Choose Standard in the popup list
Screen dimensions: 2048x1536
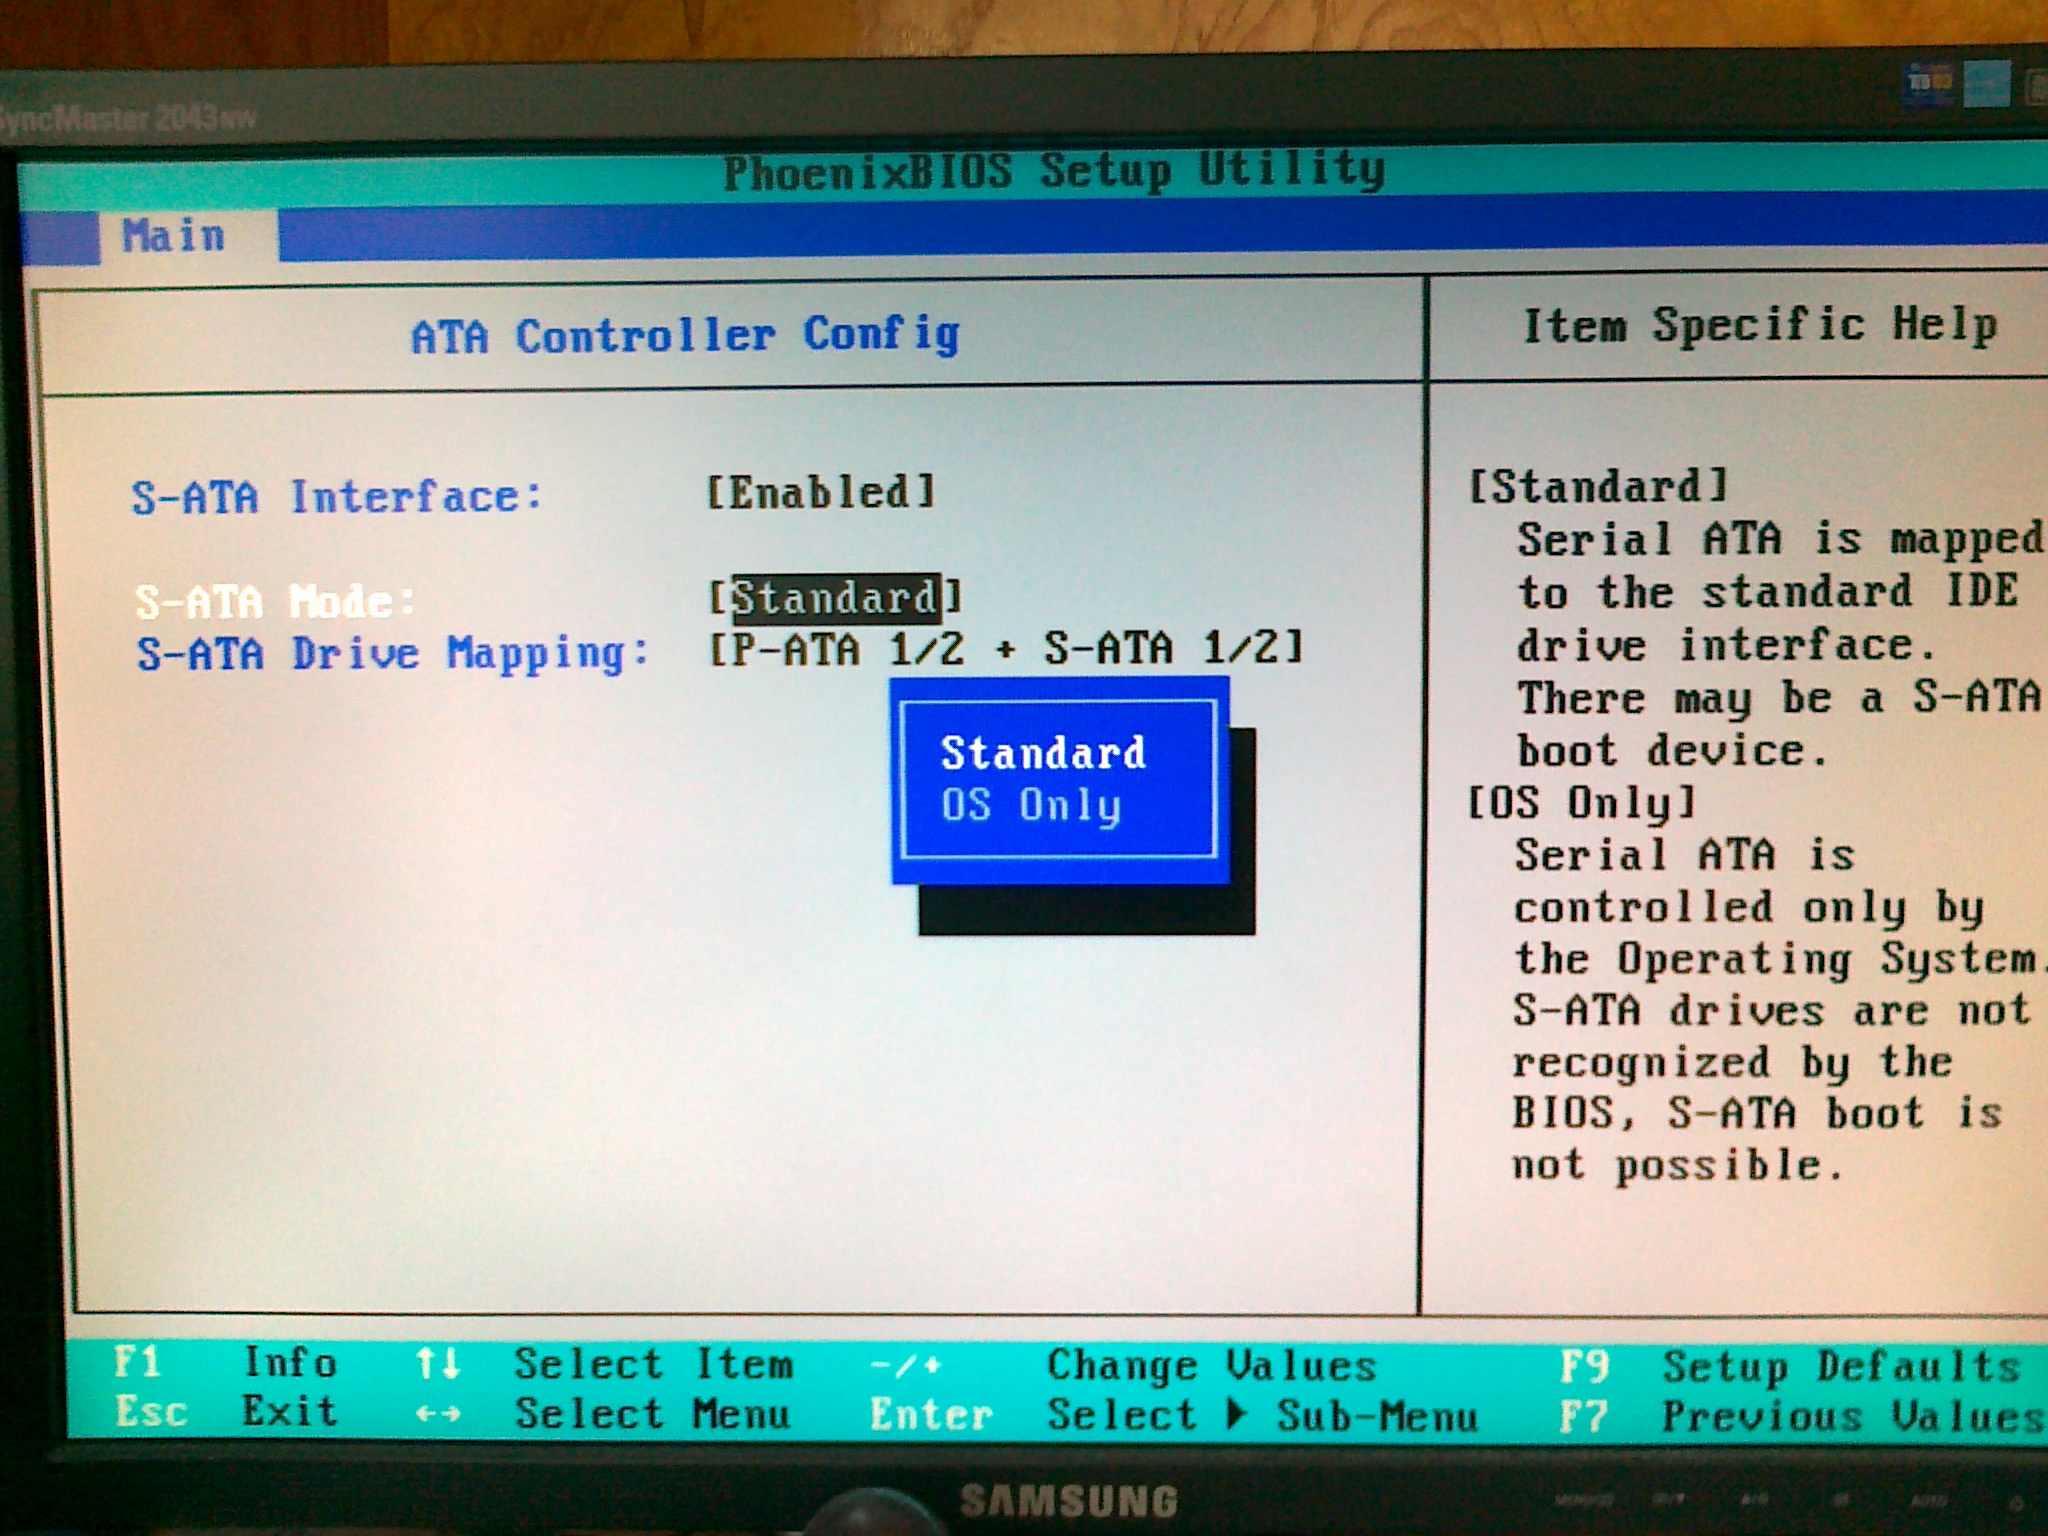pos(1043,753)
